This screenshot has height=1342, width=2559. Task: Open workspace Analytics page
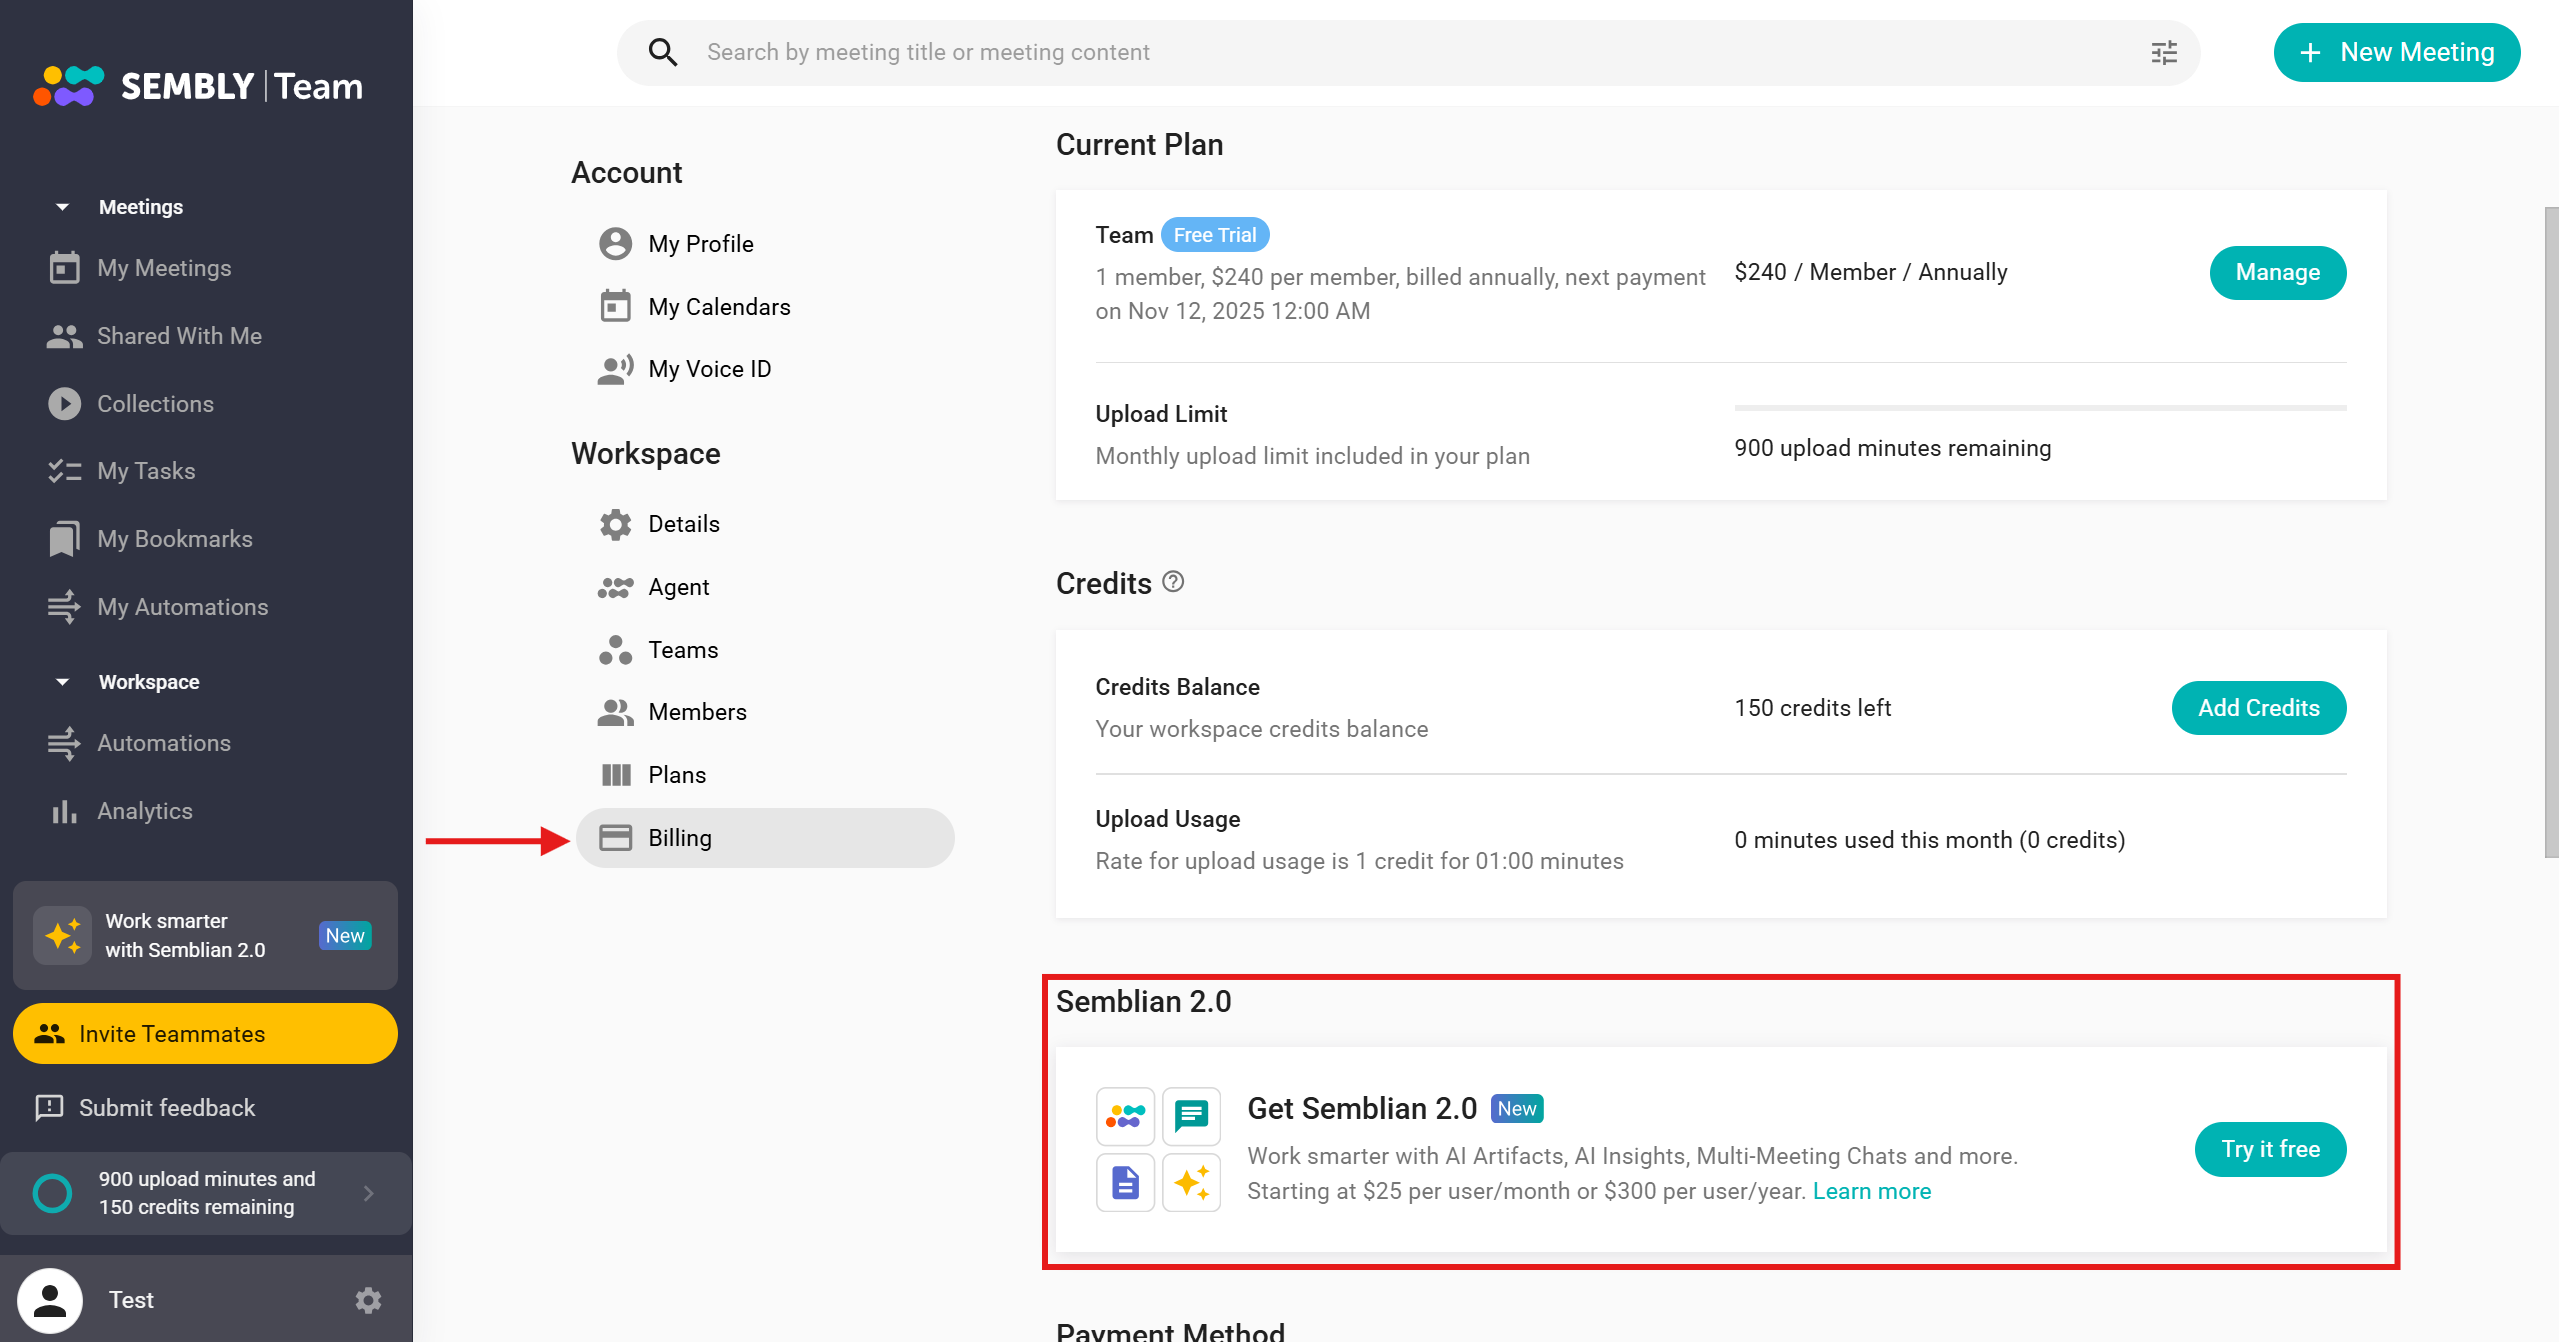[144, 811]
